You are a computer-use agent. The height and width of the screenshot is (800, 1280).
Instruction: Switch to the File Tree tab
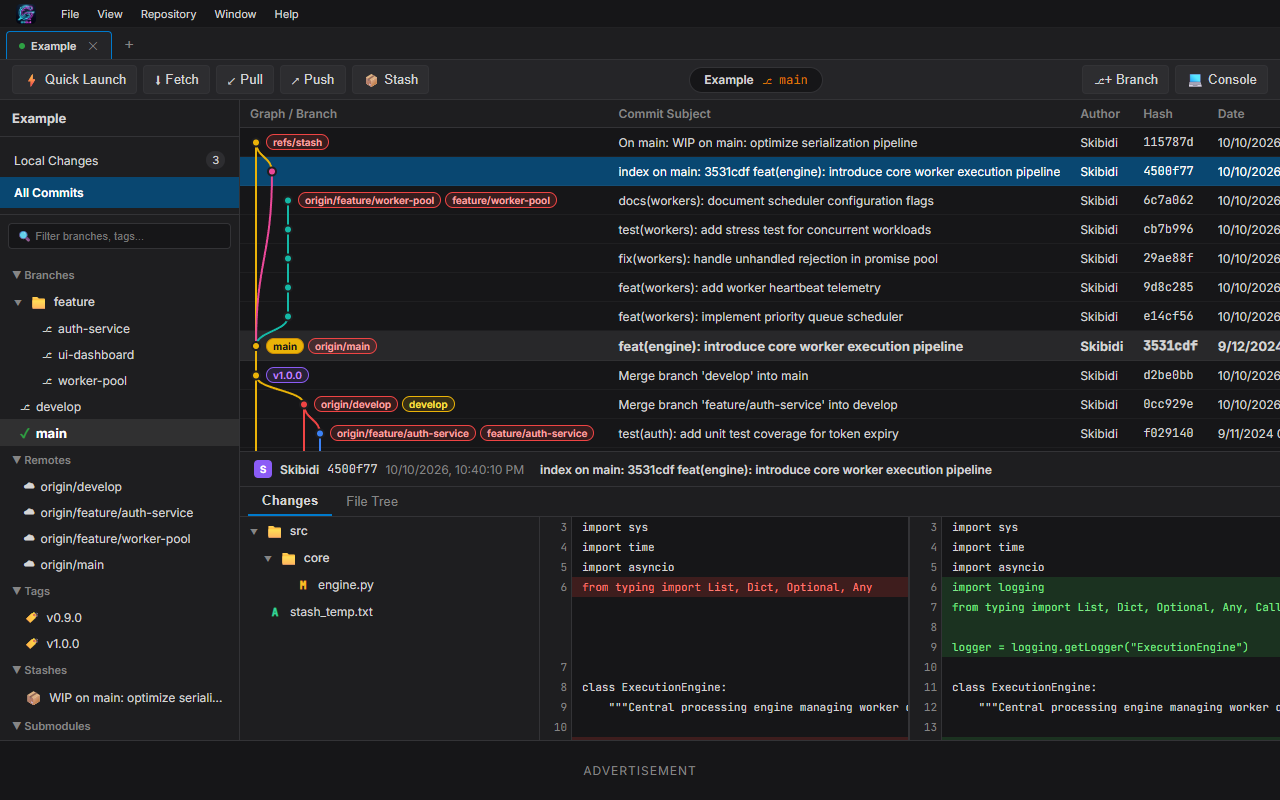pyautogui.click(x=372, y=501)
